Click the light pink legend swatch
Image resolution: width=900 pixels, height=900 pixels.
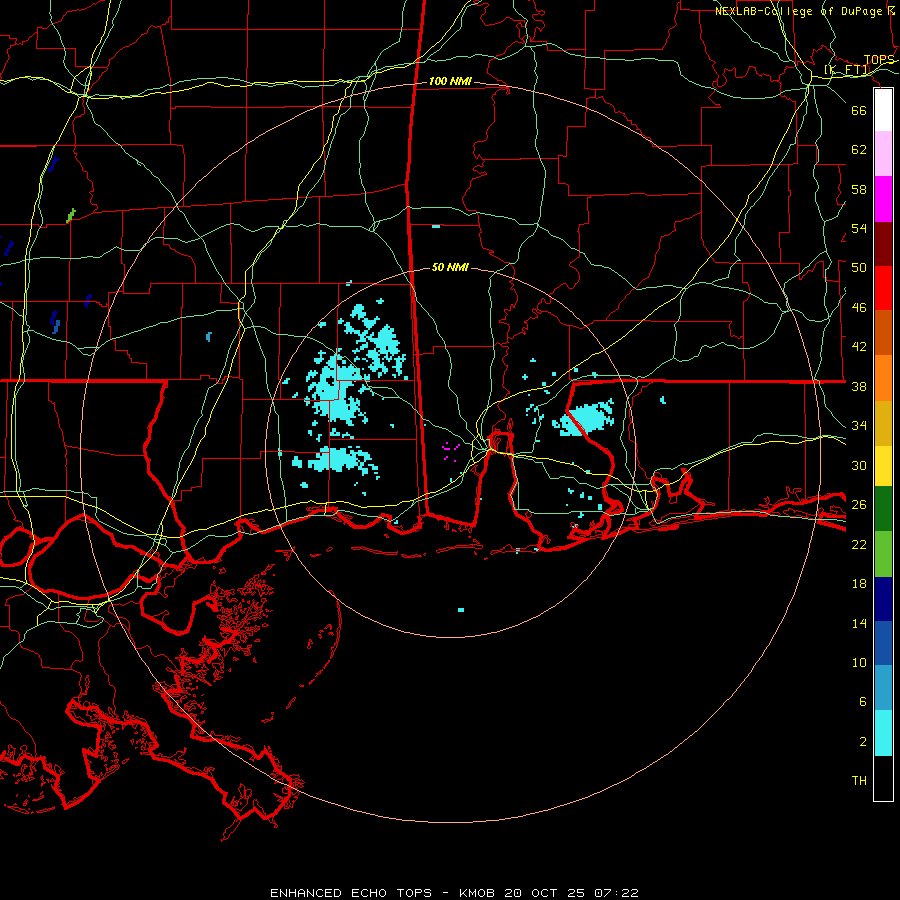point(883,153)
